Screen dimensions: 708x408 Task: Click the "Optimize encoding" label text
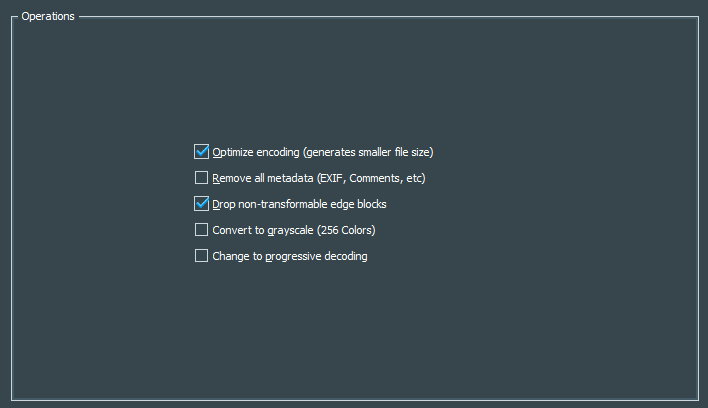(x=256, y=153)
